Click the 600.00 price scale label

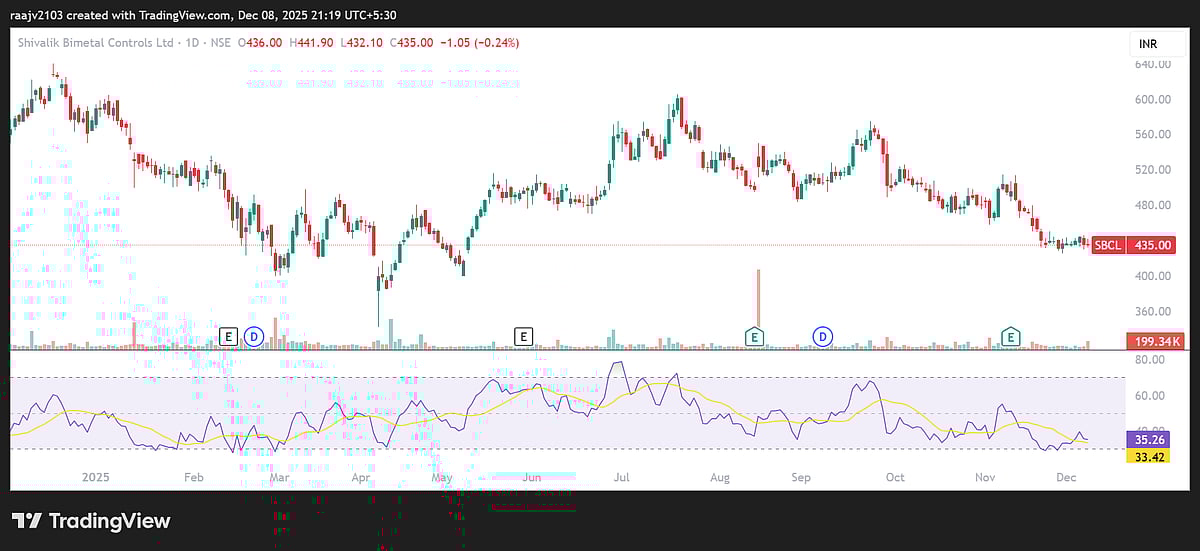coord(1151,99)
